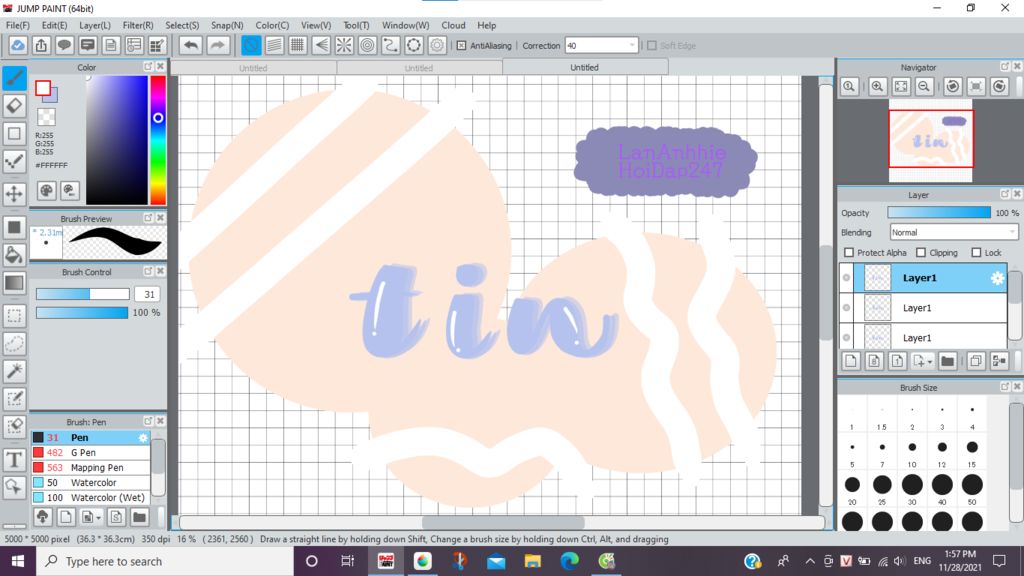The image size is (1024, 576).
Task: Toggle the AntiAliasing checkbox
Action: point(461,46)
